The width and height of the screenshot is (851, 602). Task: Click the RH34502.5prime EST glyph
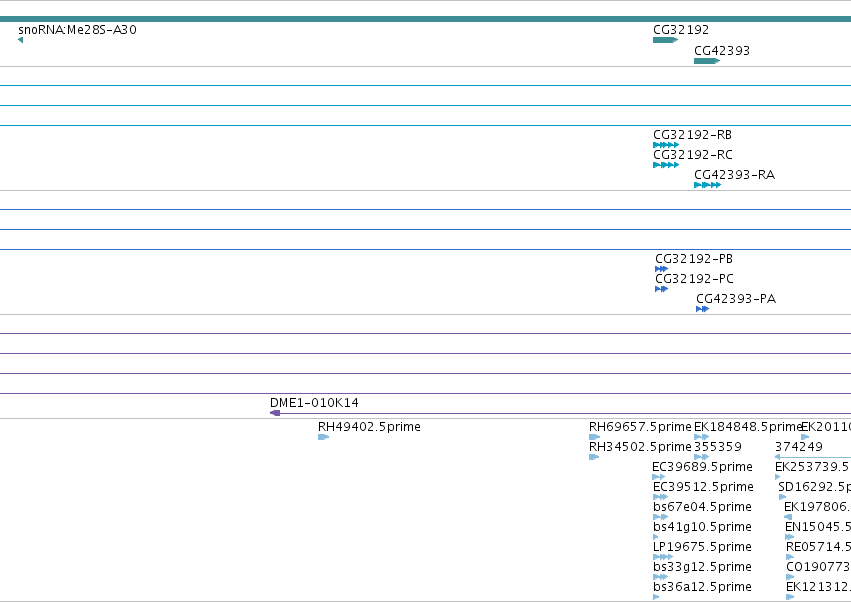[594, 457]
